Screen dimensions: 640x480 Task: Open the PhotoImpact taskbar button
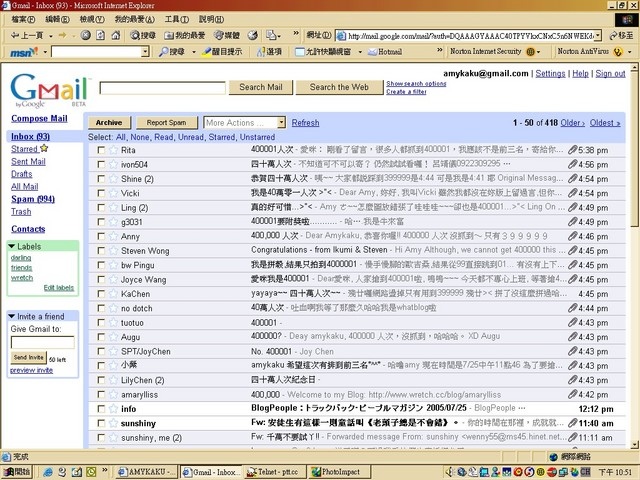[x=339, y=472]
